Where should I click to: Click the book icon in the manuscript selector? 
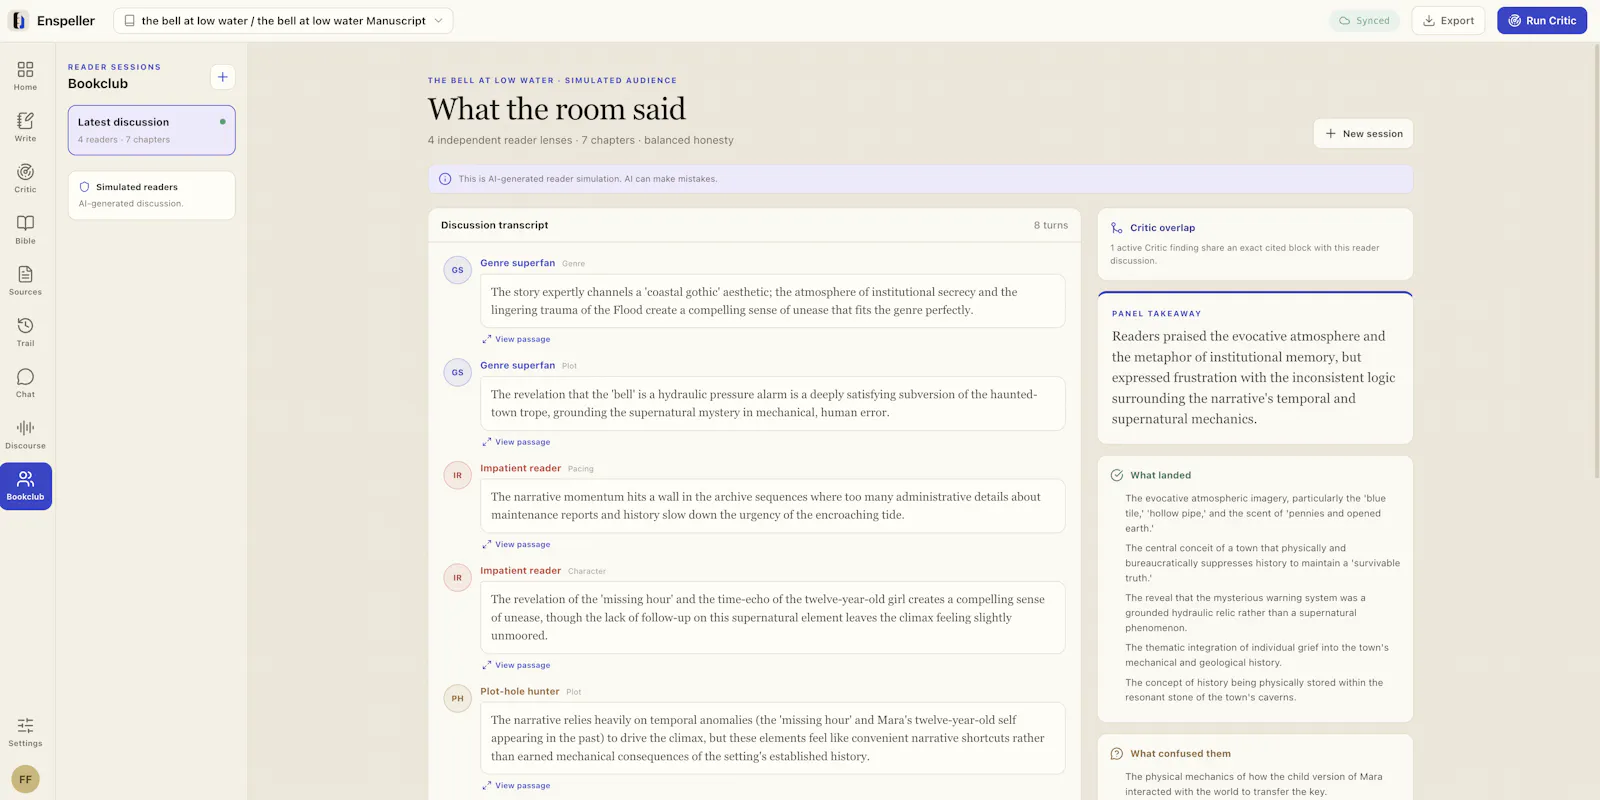(x=129, y=20)
